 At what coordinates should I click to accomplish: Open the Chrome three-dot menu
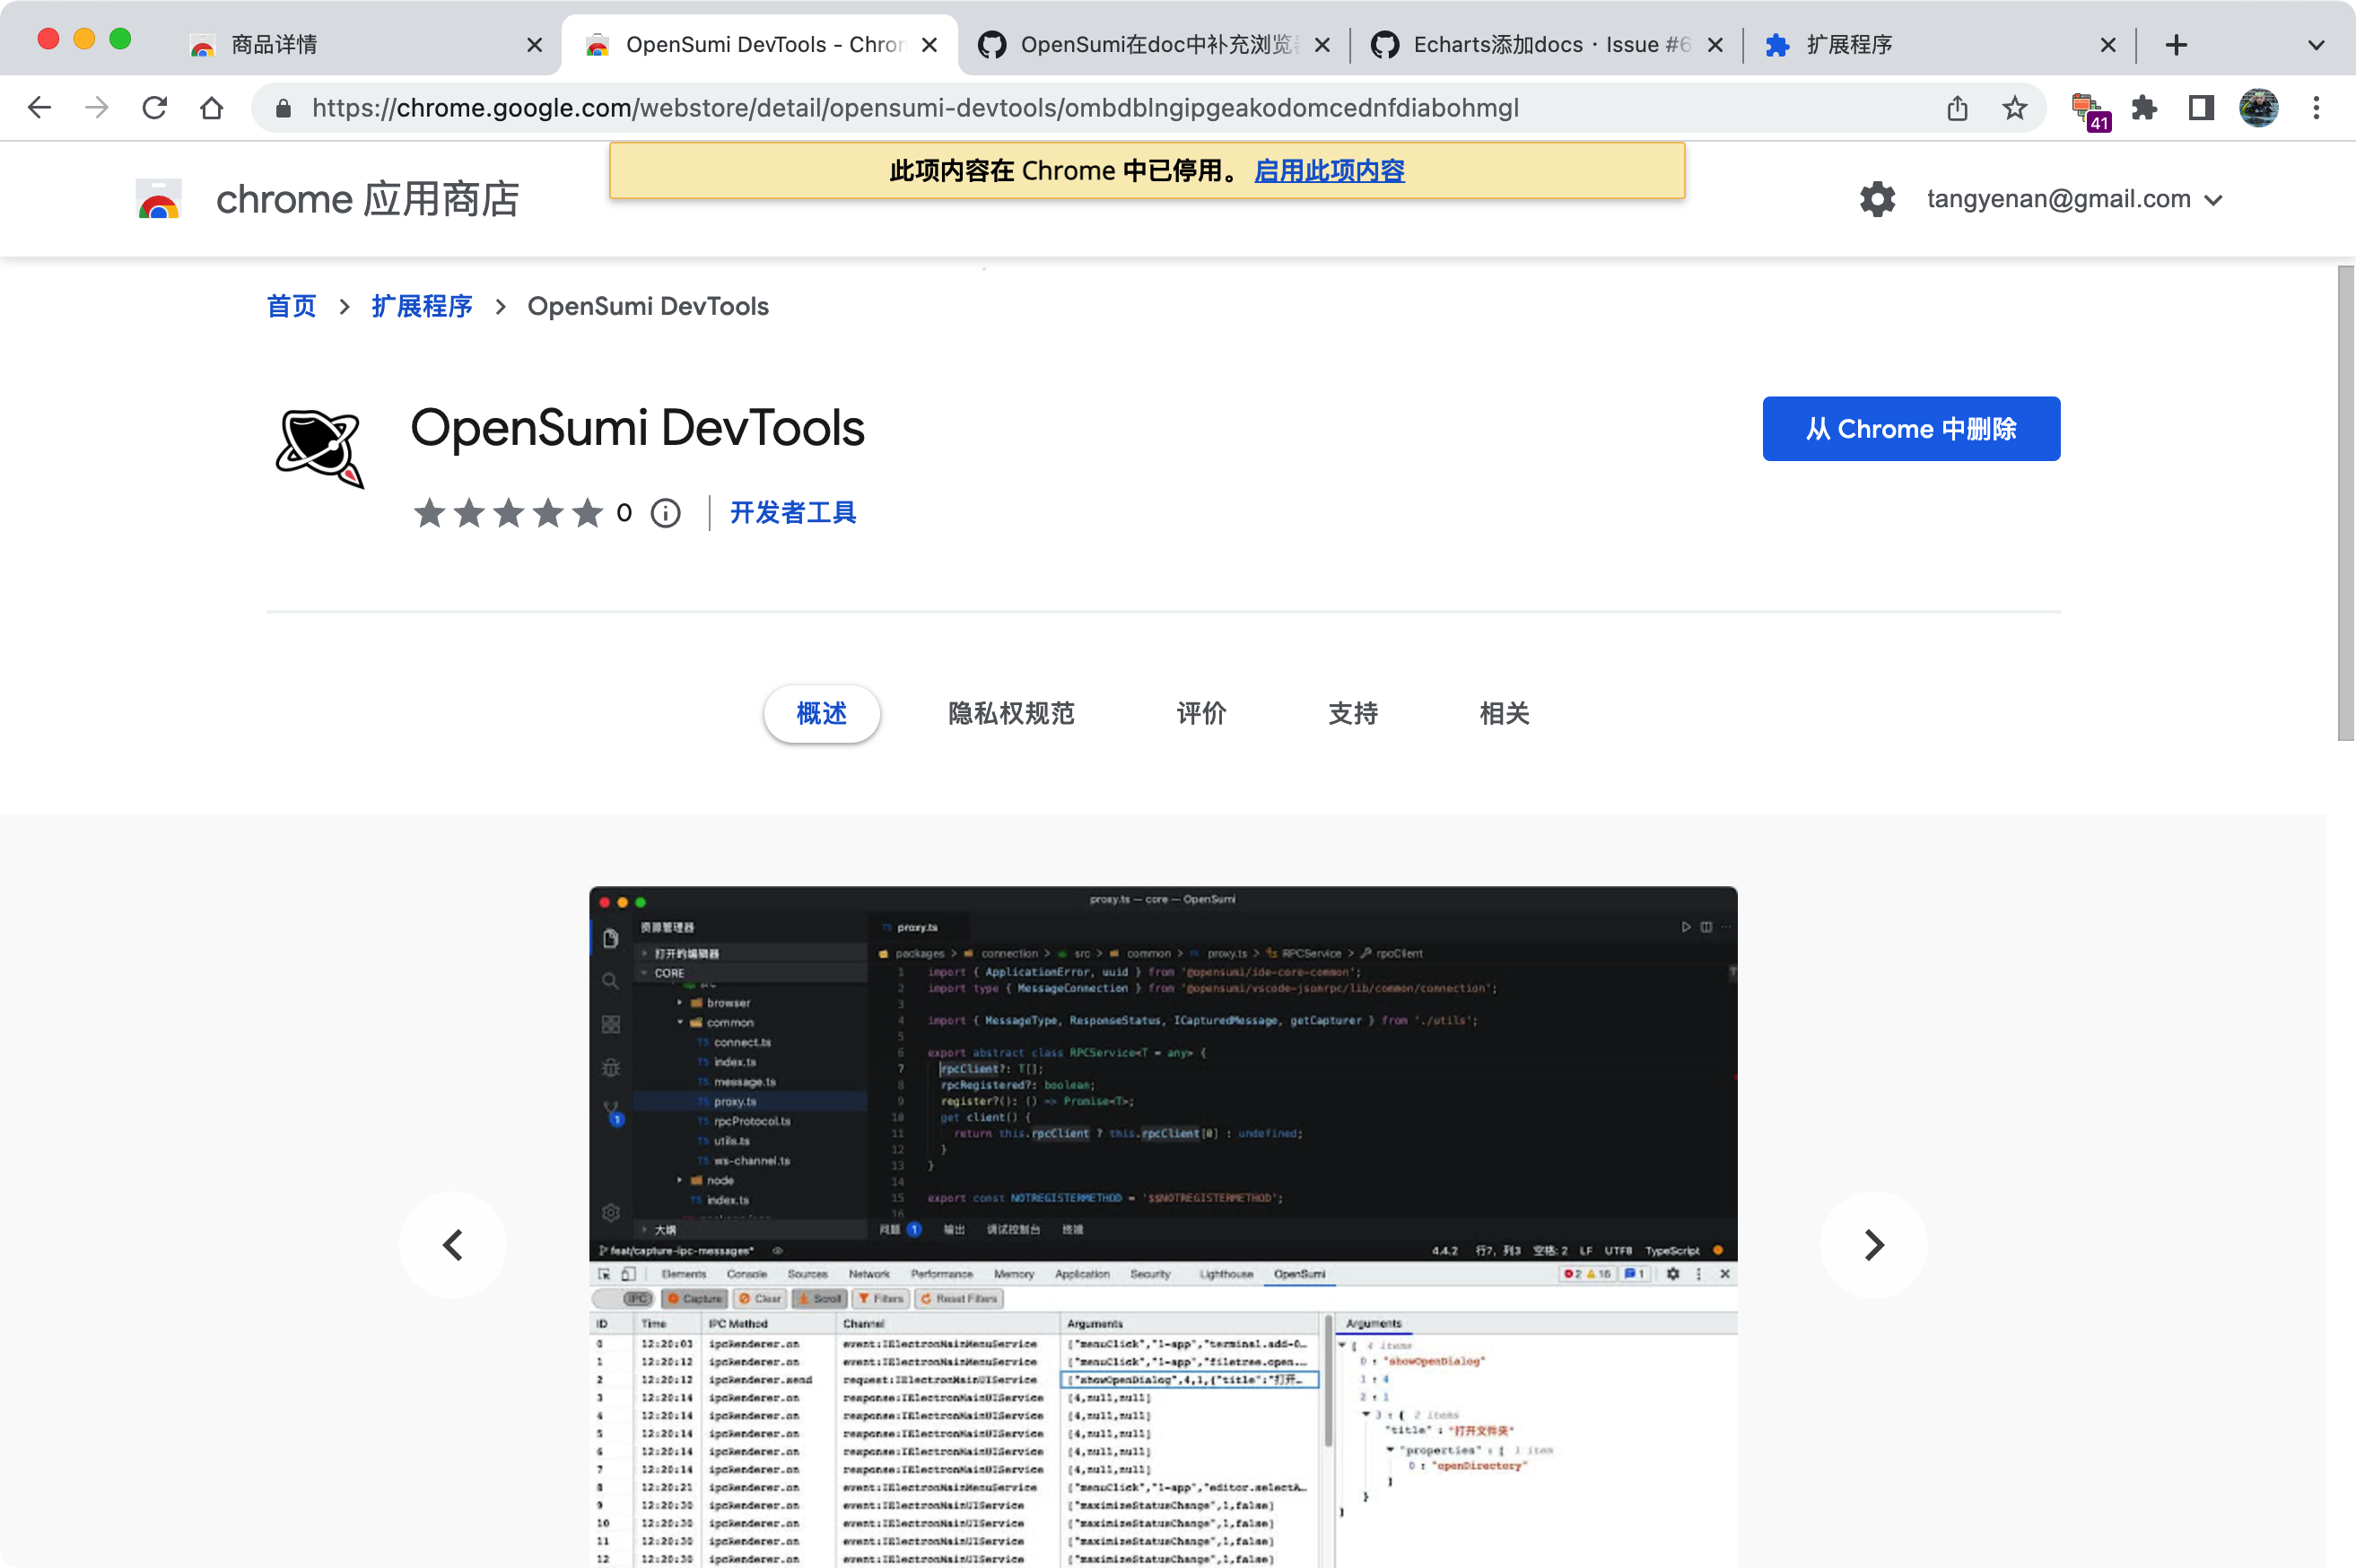[2316, 108]
